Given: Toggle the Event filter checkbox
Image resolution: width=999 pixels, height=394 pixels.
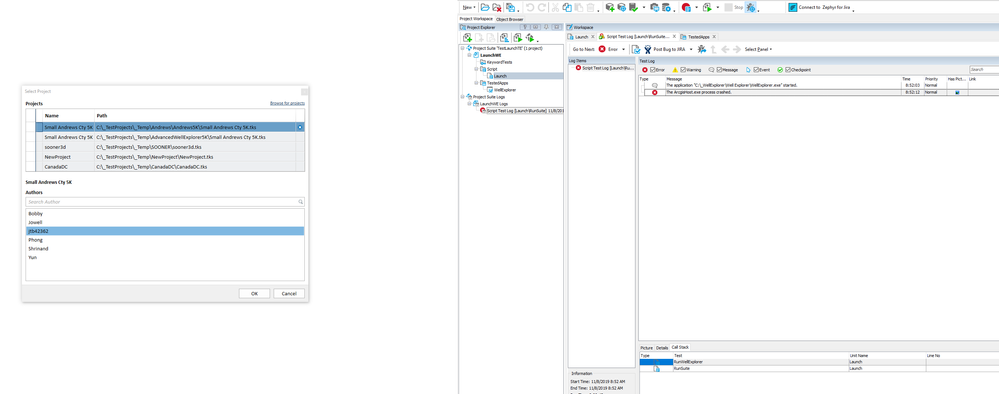Looking at the screenshot, I should 756,69.
